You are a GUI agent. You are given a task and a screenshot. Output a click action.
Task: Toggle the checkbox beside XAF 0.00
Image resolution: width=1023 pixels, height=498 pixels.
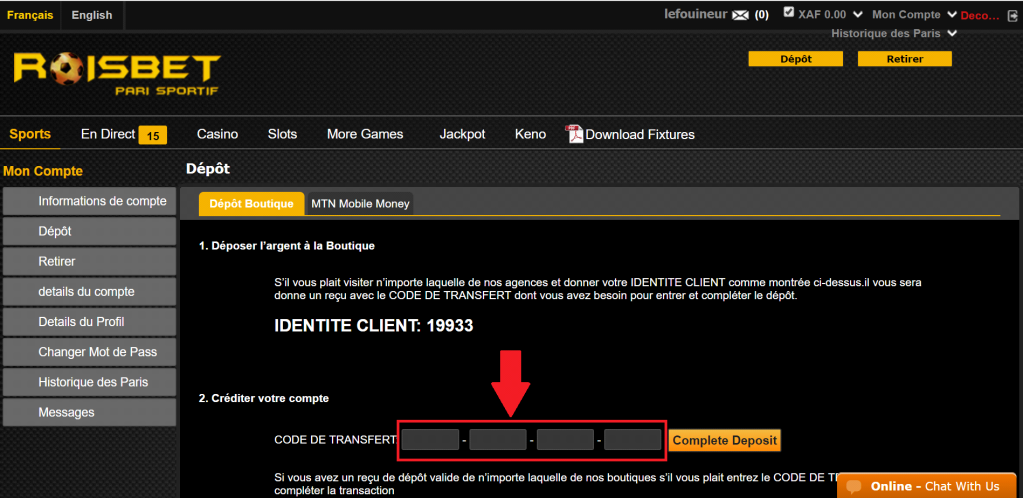click(x=789, y=12)
